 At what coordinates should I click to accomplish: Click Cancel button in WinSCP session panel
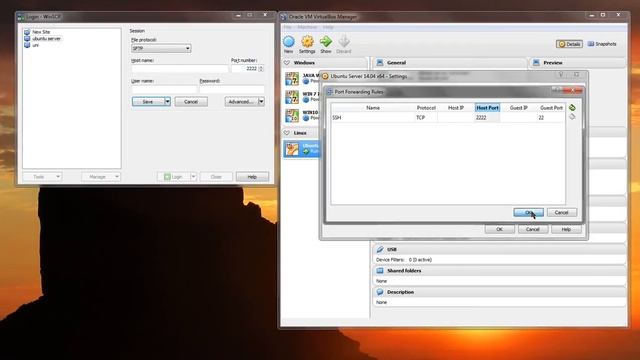pos(191,101)
